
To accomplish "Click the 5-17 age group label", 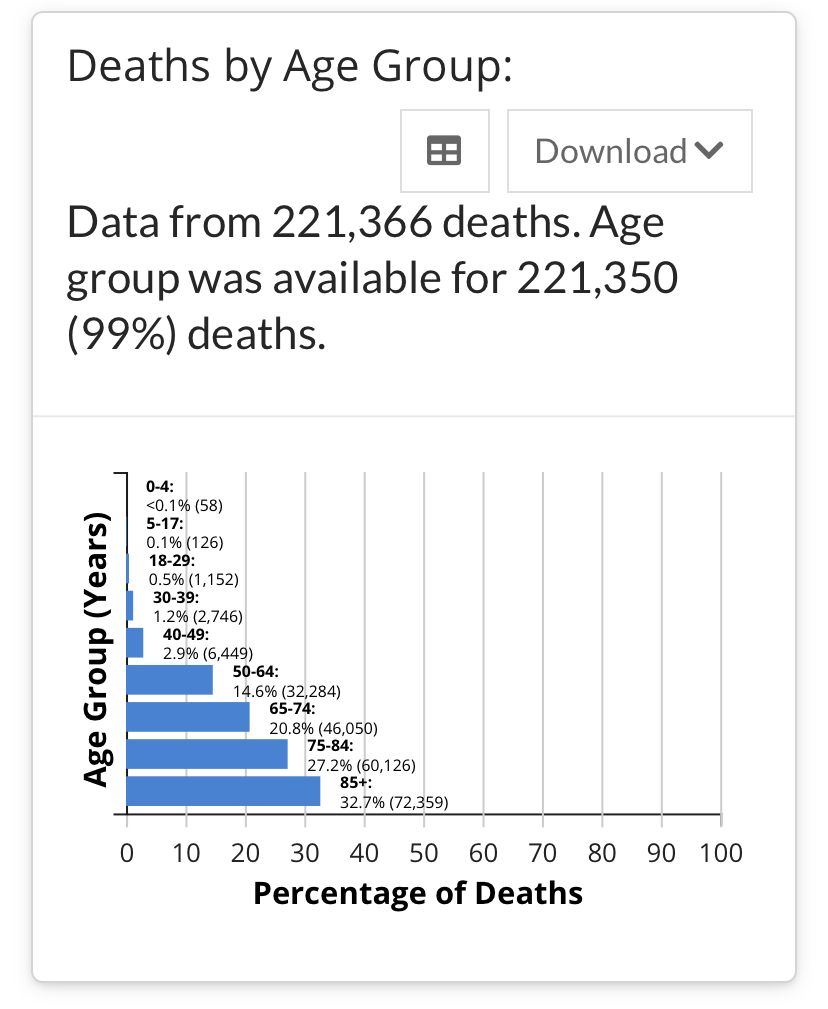I will [165, 524].
